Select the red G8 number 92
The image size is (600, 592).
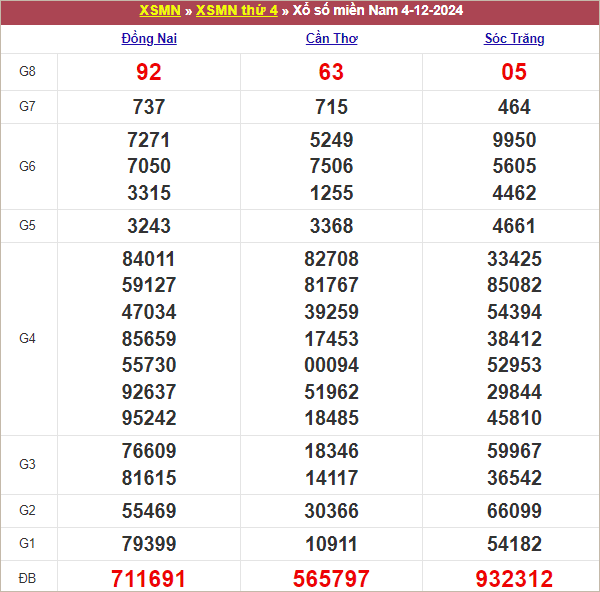pyautogui.click(x=149, y=72)
